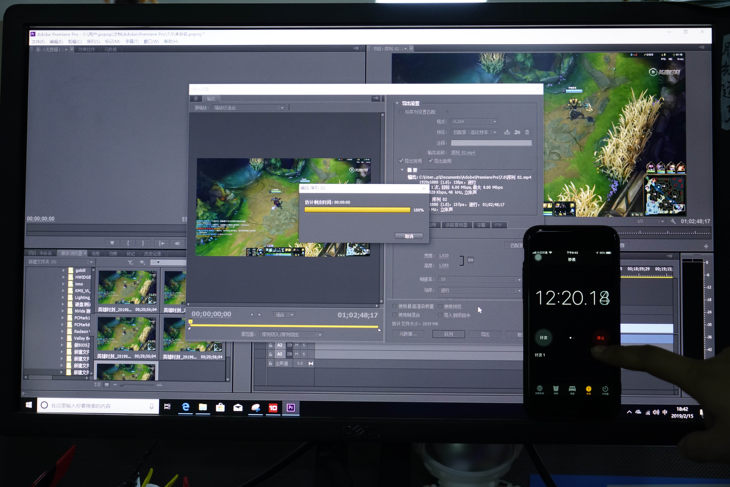Click the Windows Start button
The width and height of the screenshot is (730, 487).
[x=29, y=405]
